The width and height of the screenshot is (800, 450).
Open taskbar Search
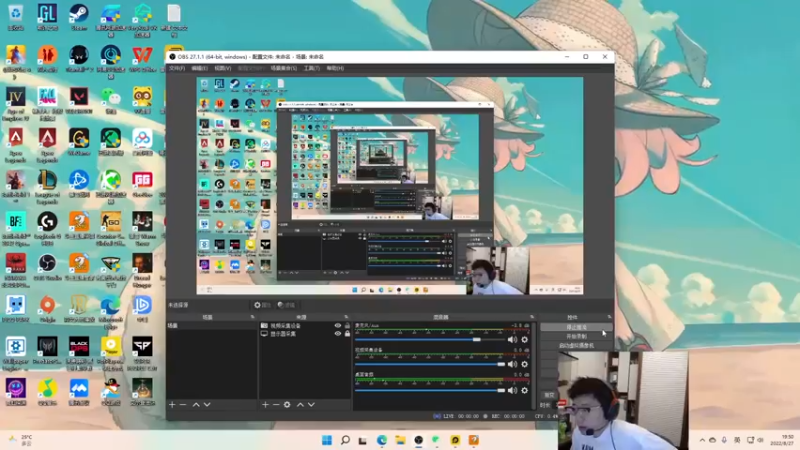pyautogui.click(x=345, y=440)
